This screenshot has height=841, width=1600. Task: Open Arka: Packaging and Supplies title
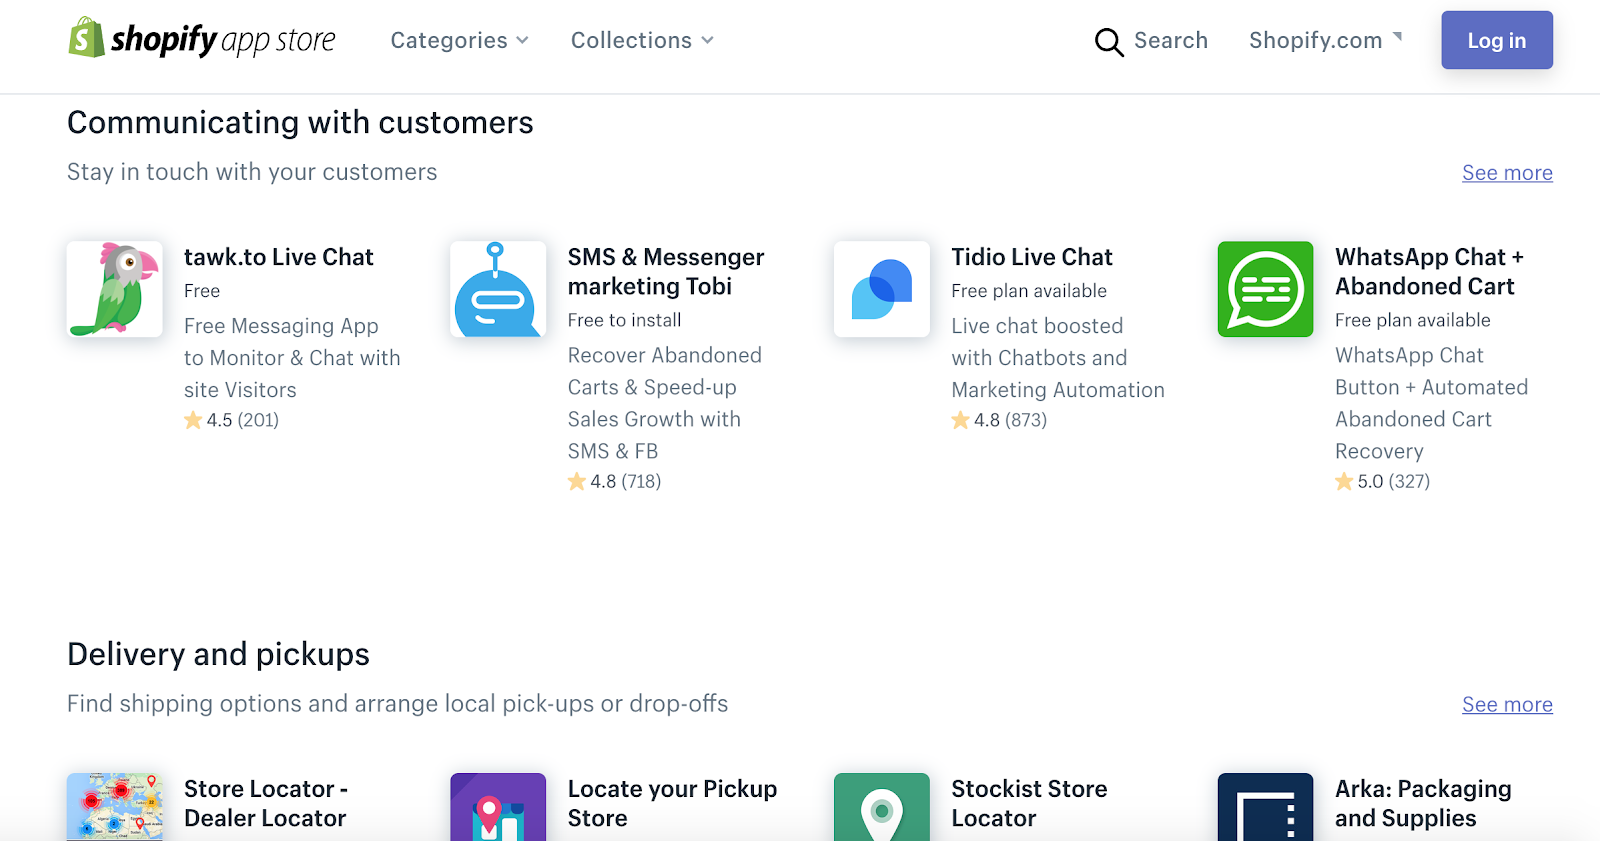coord(1423,804)
